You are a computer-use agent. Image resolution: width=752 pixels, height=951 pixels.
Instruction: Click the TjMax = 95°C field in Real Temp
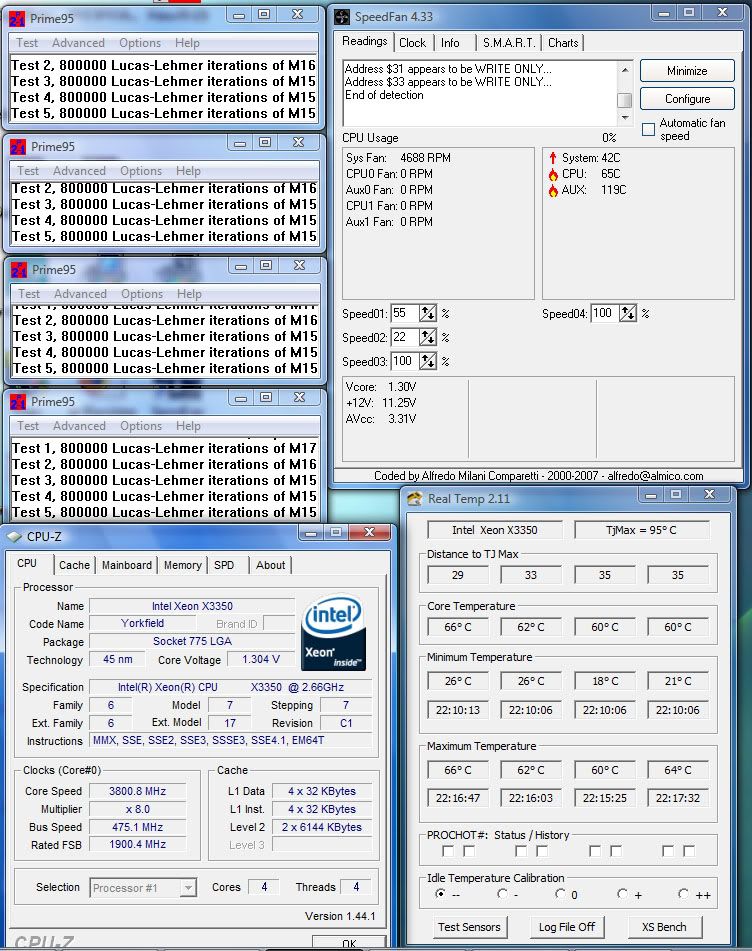[641, 530]
